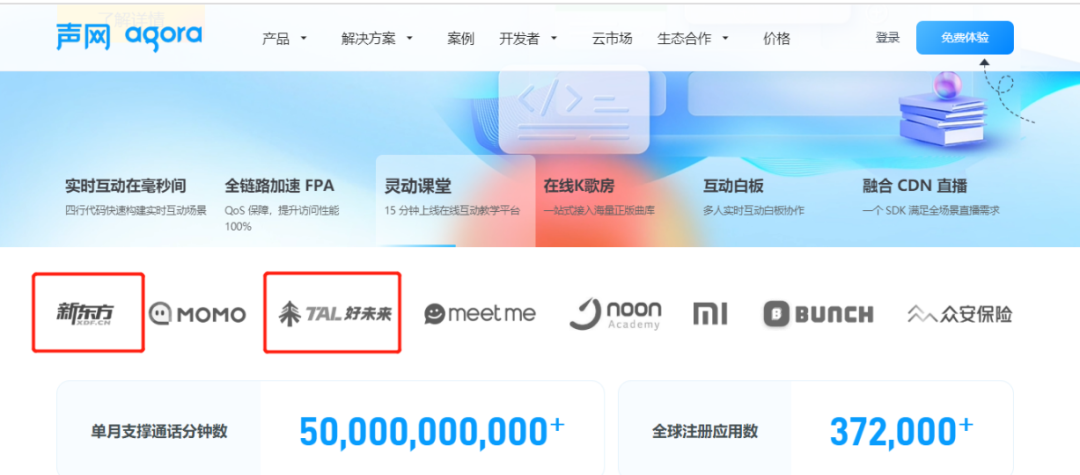This screenshot has height=475, width=1080.
Task: Open the 众安保险 logo
Action: tap(960, 315)
